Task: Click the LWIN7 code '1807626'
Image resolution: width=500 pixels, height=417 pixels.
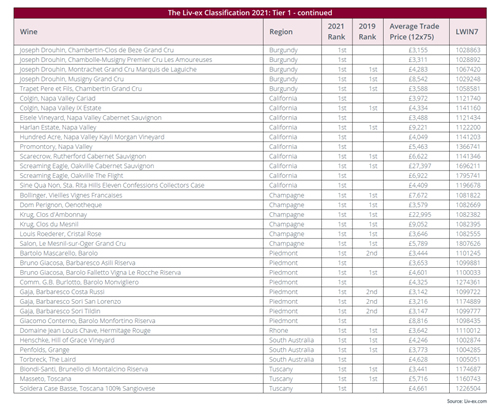Action: point(468,244)
